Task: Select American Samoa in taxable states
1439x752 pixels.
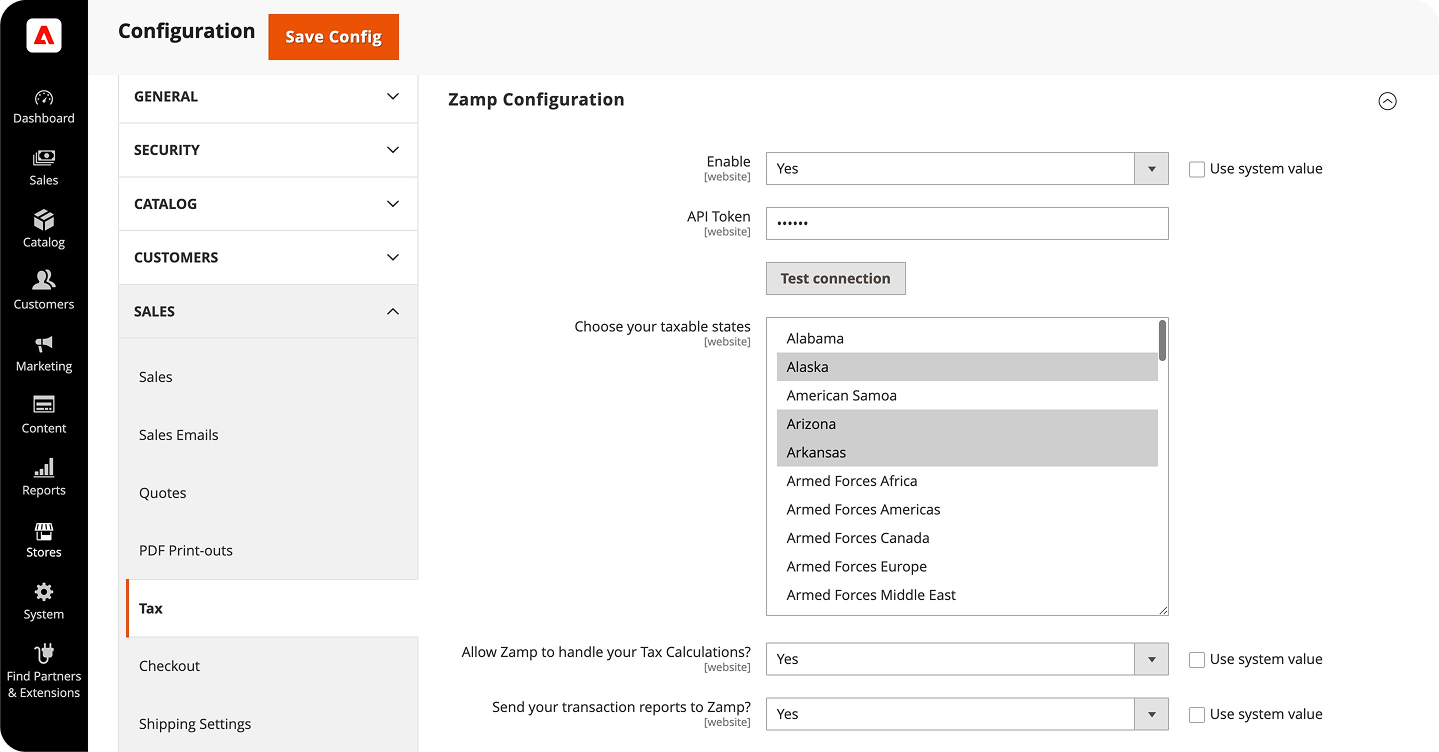Action: pyautogui.click(x=967, y=396)
